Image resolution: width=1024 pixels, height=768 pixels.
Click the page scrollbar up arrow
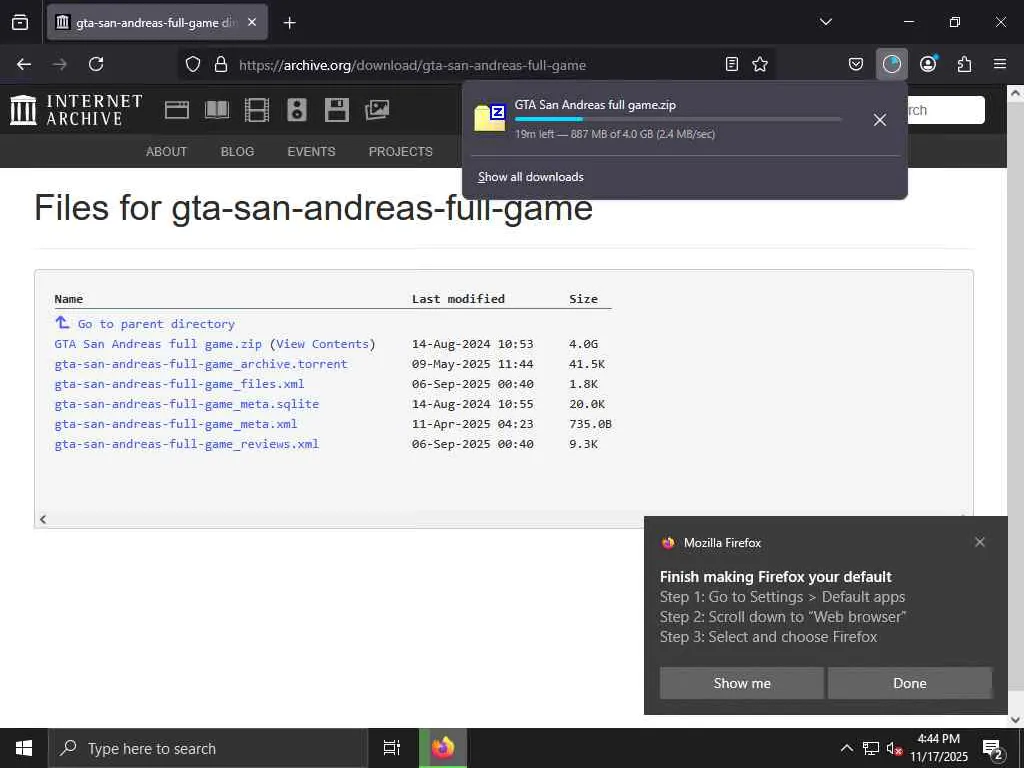point(1015,93)
